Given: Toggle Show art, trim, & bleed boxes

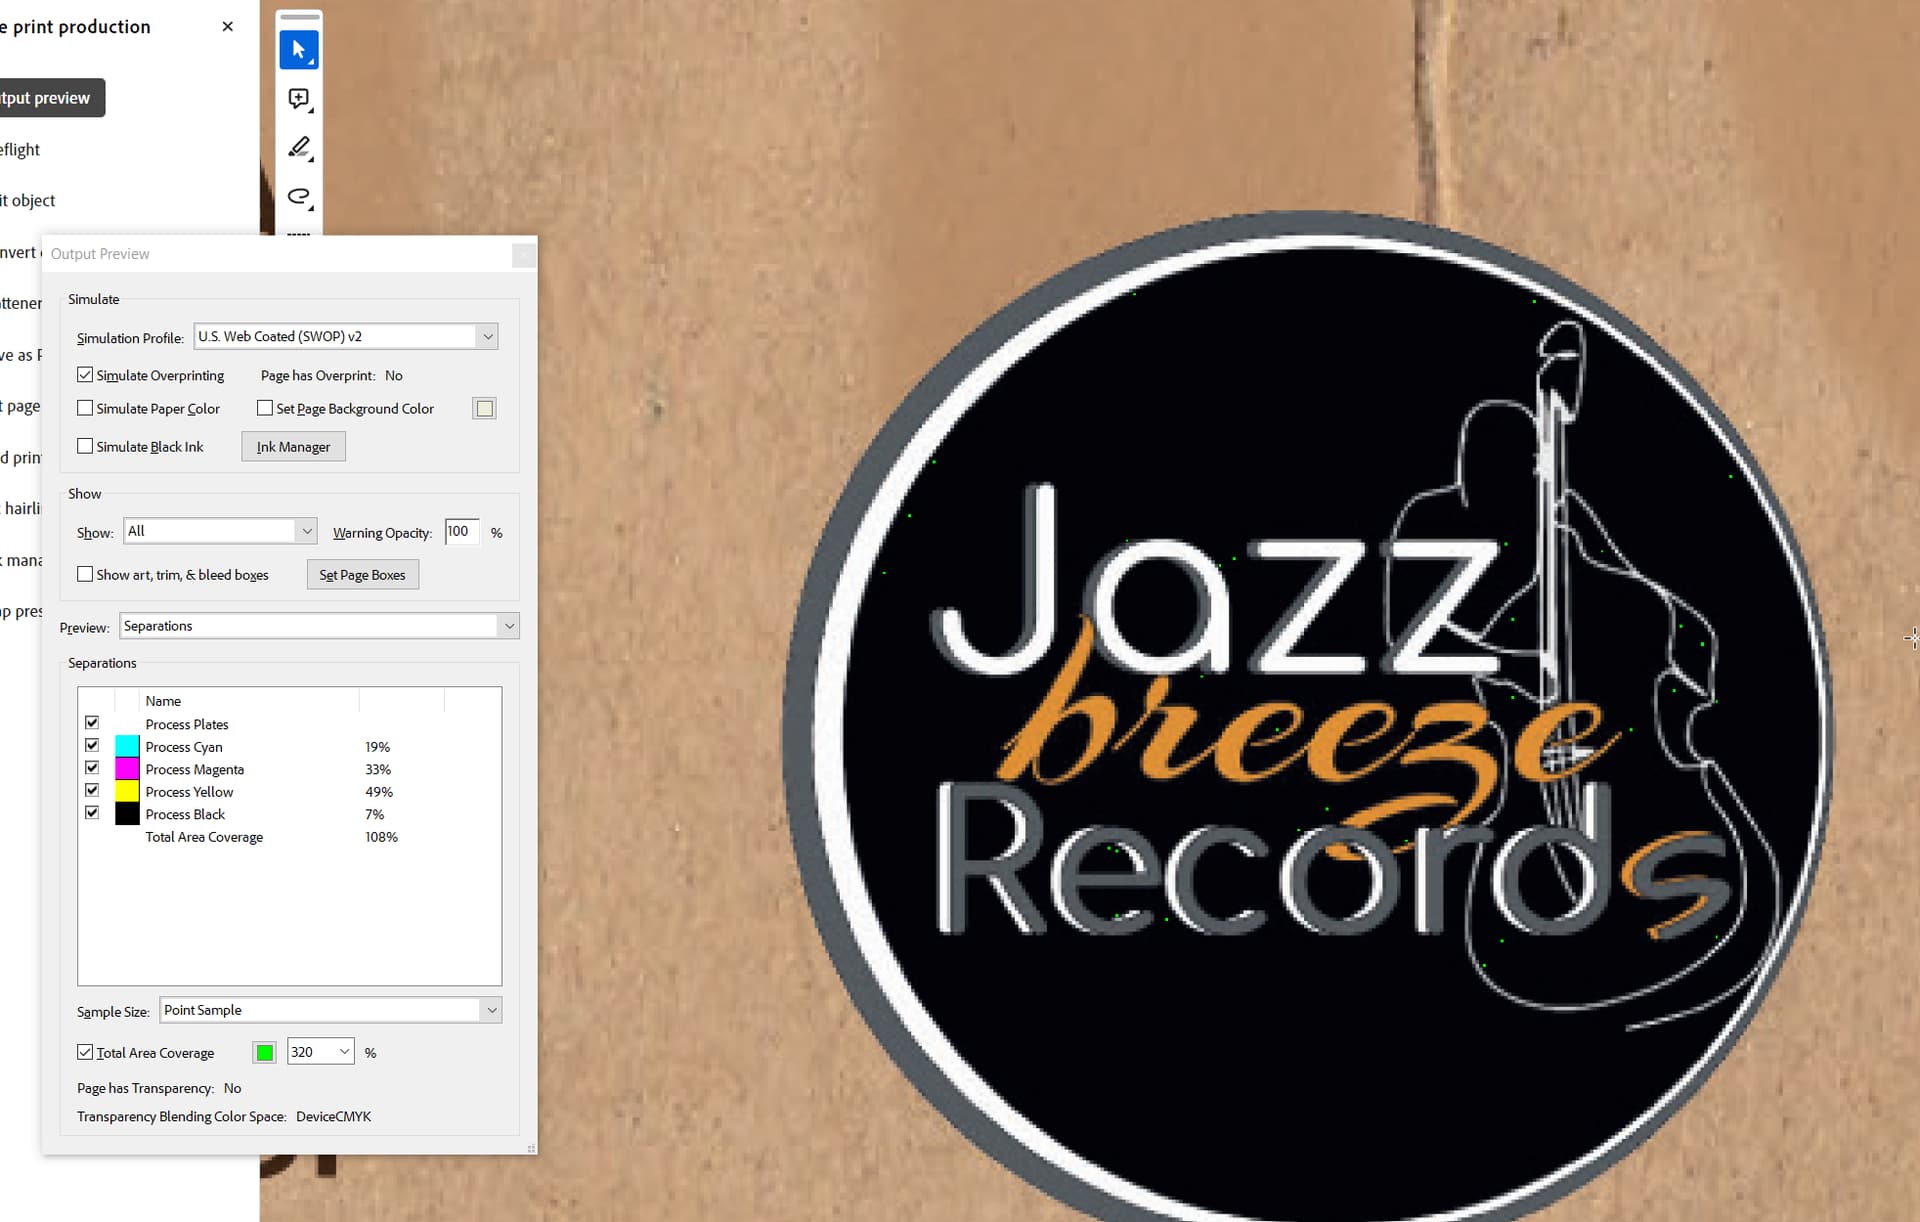Looking at the screenshot, I should (x=85, y=574).
